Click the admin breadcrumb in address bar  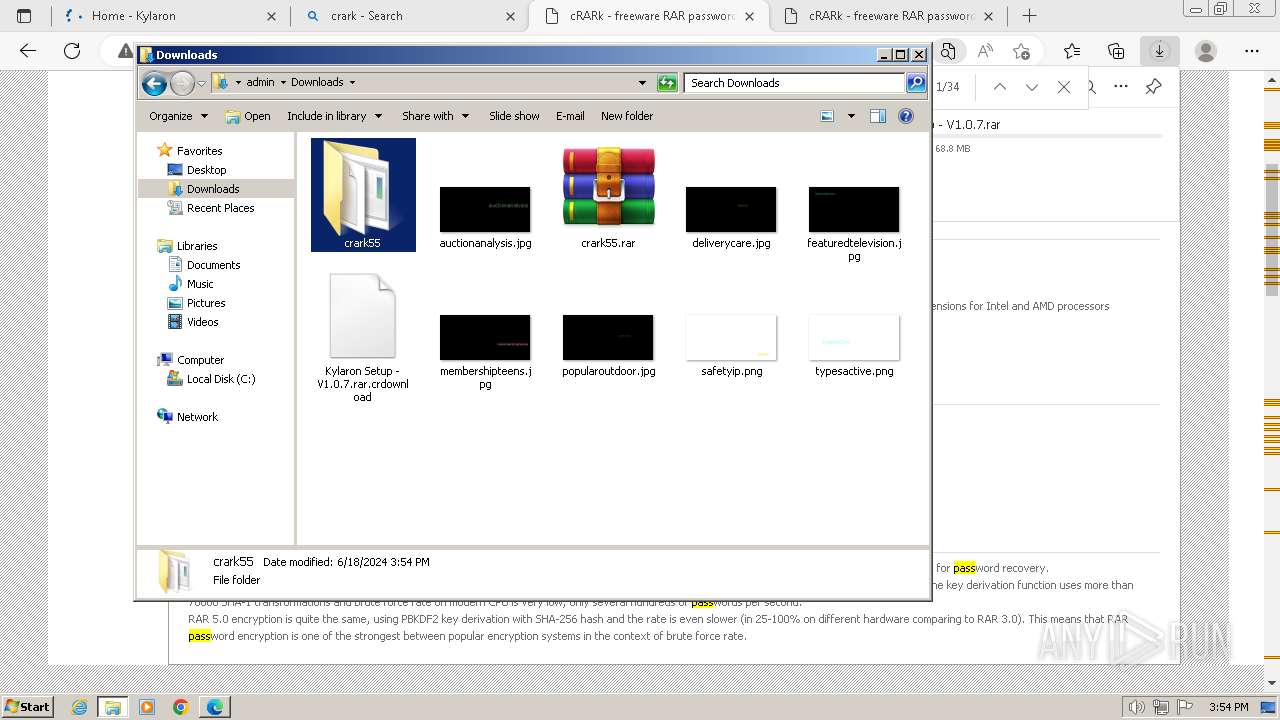coord(260,83)
